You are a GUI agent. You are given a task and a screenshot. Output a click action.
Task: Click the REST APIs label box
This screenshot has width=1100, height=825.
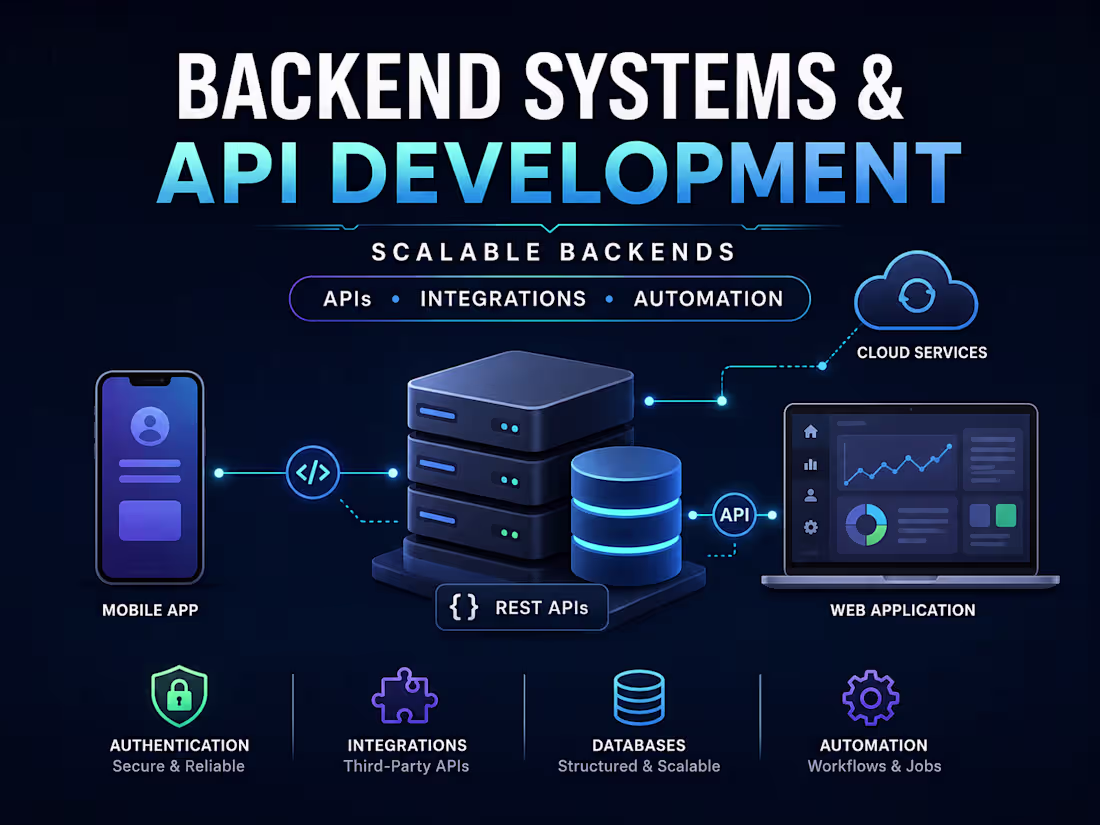pos(522,608)
